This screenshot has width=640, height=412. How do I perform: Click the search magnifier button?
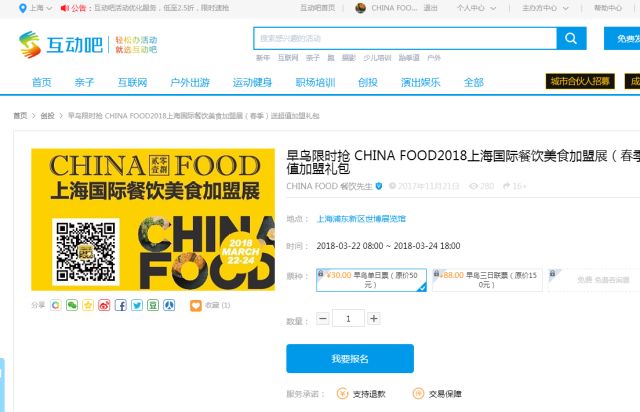point(571,38)
